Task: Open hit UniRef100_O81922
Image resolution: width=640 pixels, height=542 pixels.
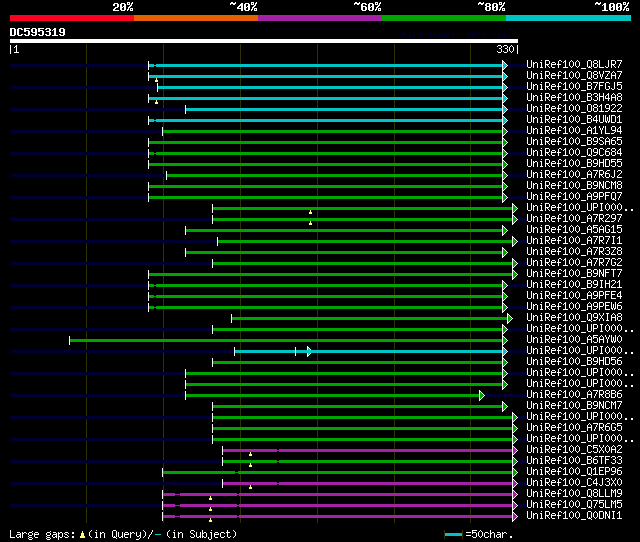Action: click(574, 109)
